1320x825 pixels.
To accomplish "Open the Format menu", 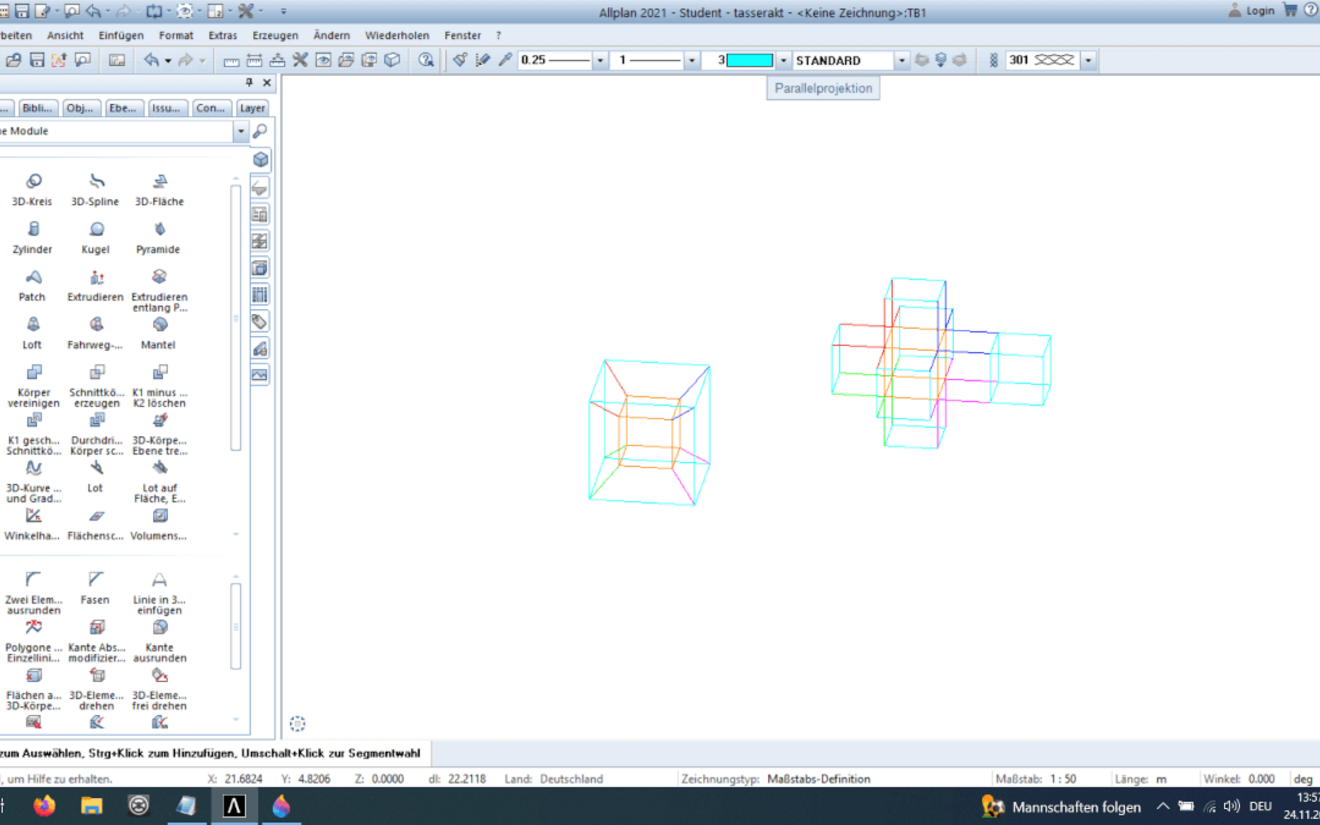I will pos(176,35).
